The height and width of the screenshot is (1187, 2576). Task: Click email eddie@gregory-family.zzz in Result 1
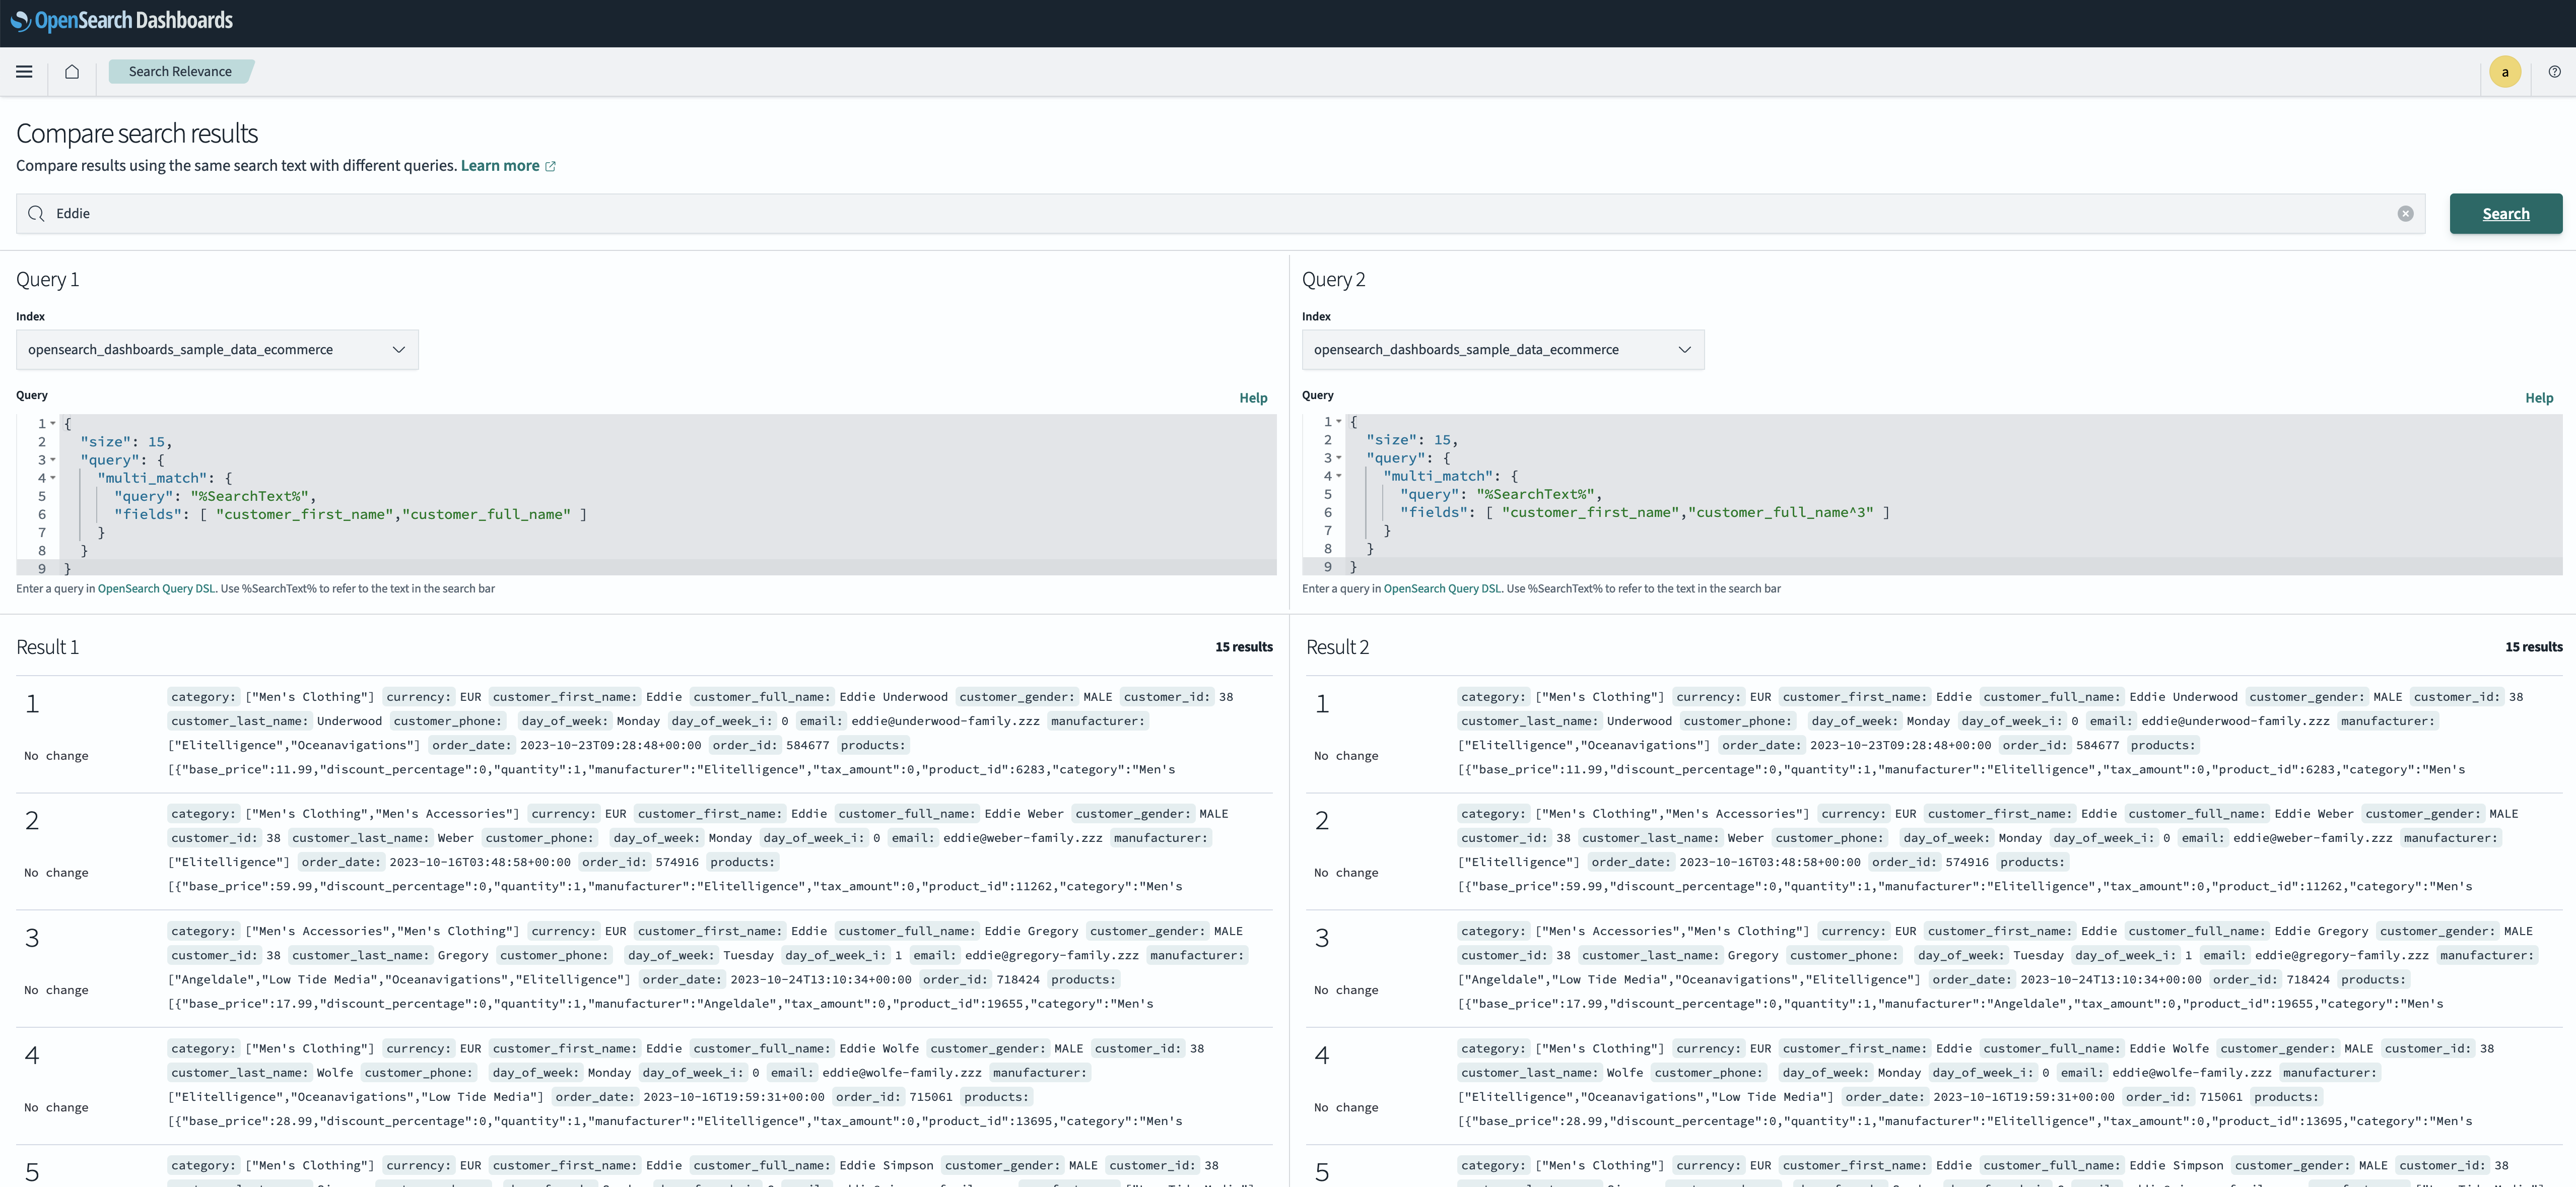tap(1051, 956)
